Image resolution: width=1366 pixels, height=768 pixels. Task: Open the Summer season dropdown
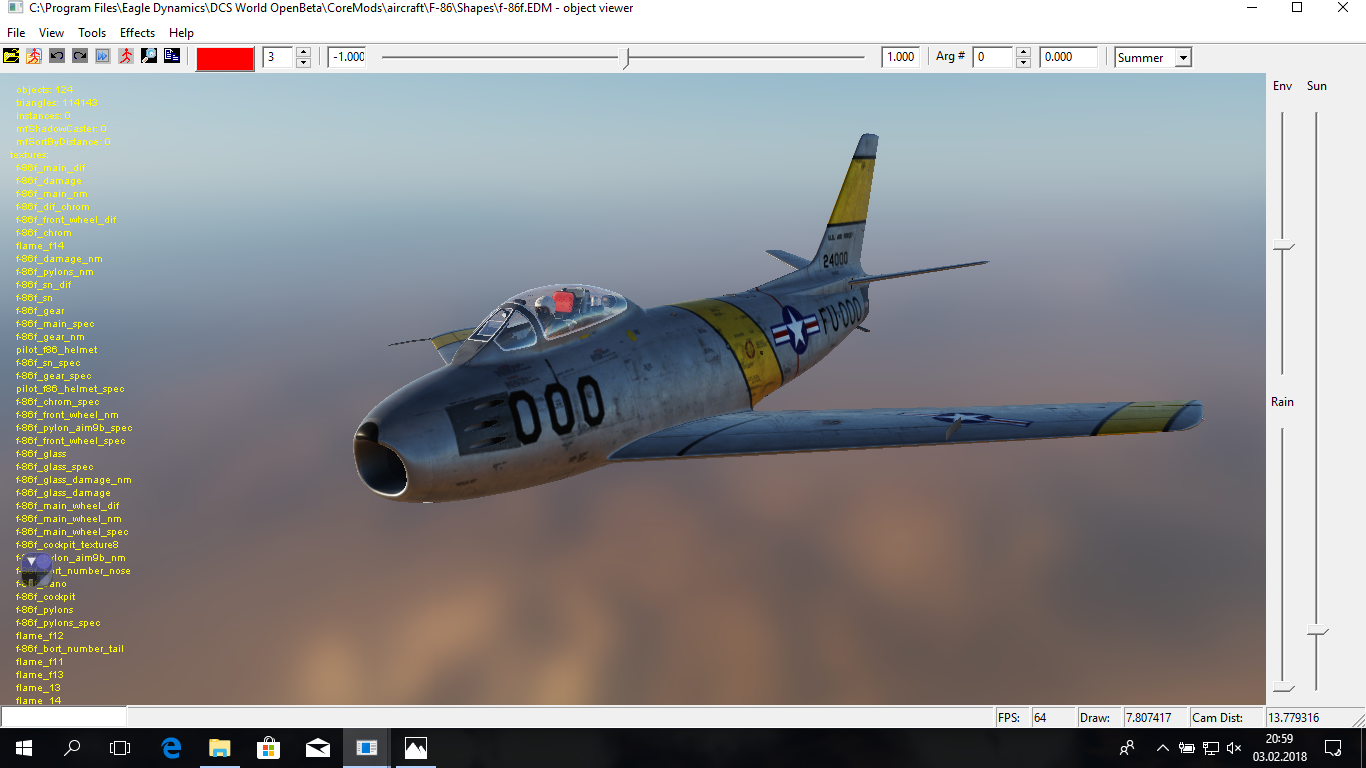[x=1183, y=58]
